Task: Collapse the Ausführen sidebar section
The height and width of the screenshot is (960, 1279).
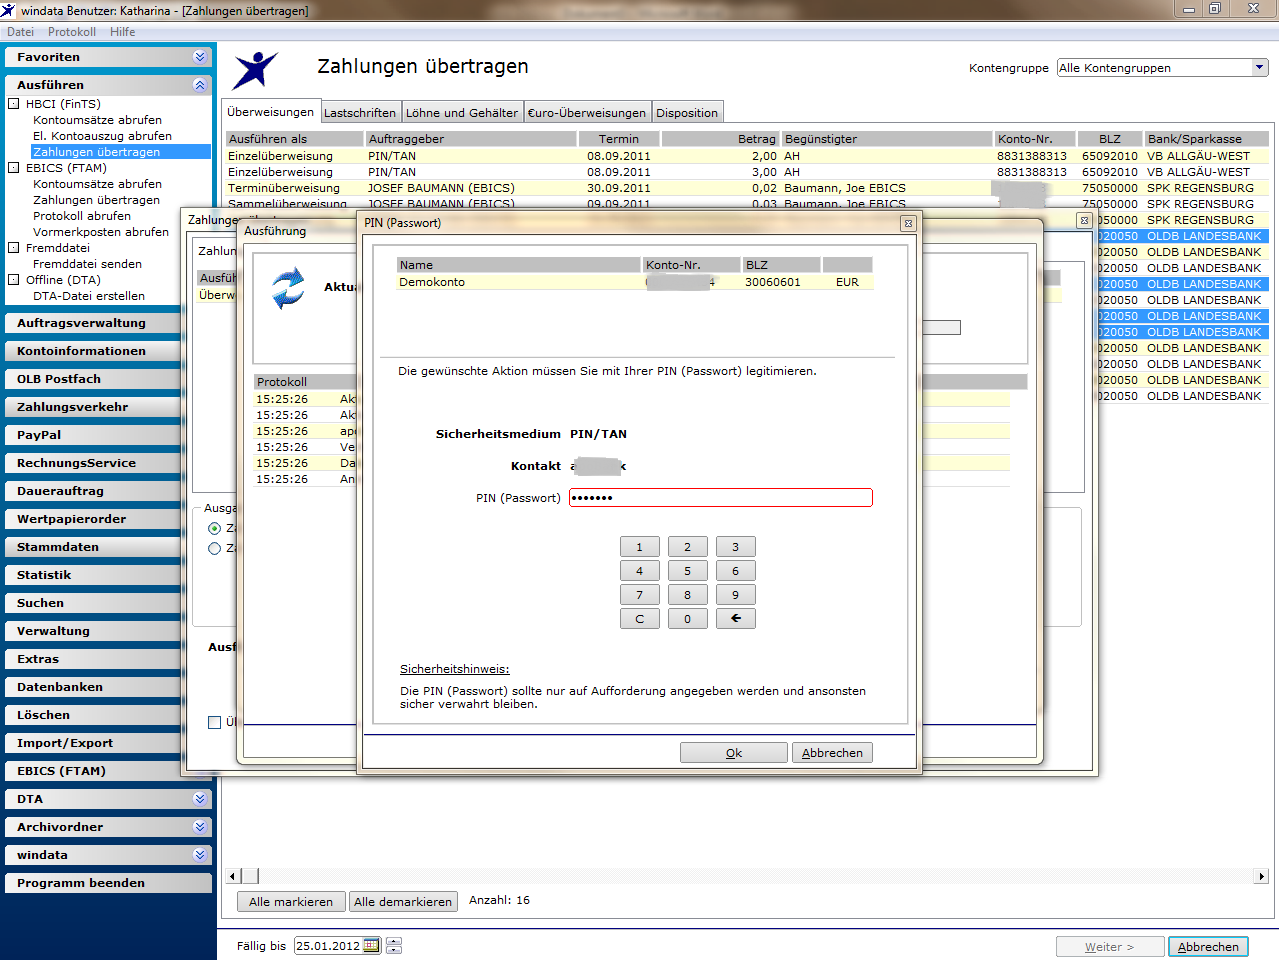Action: pyautogui.click(x=200, y=85)
